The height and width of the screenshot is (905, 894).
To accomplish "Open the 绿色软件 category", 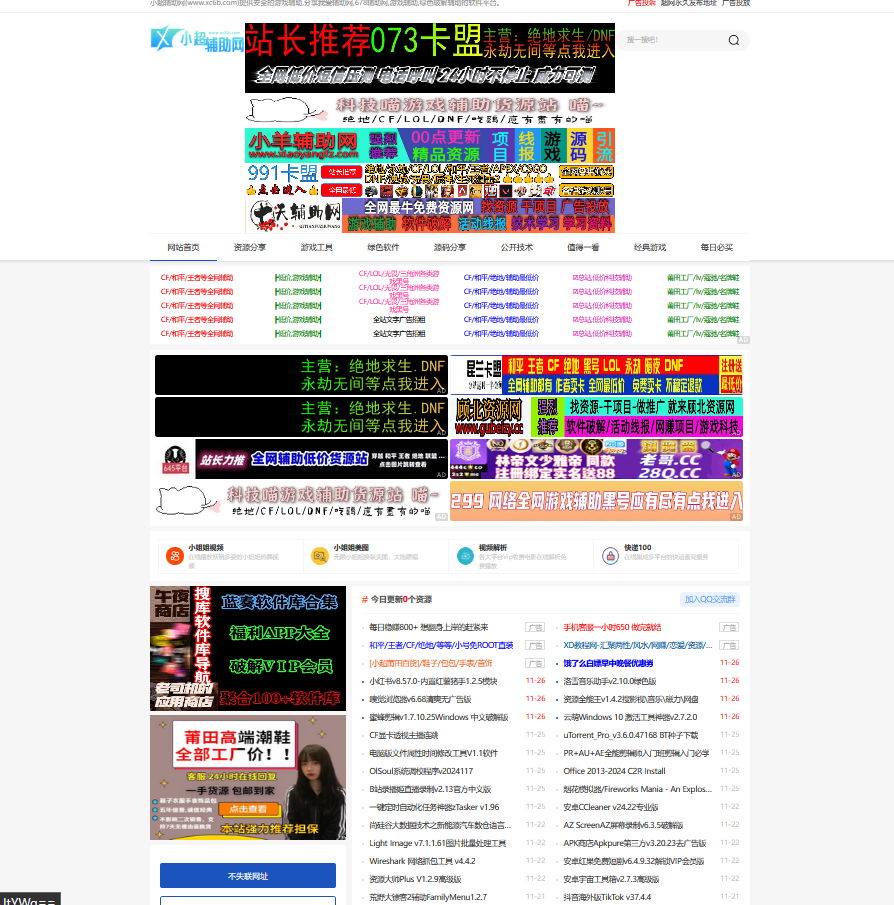I will click(x=383, y=248).
